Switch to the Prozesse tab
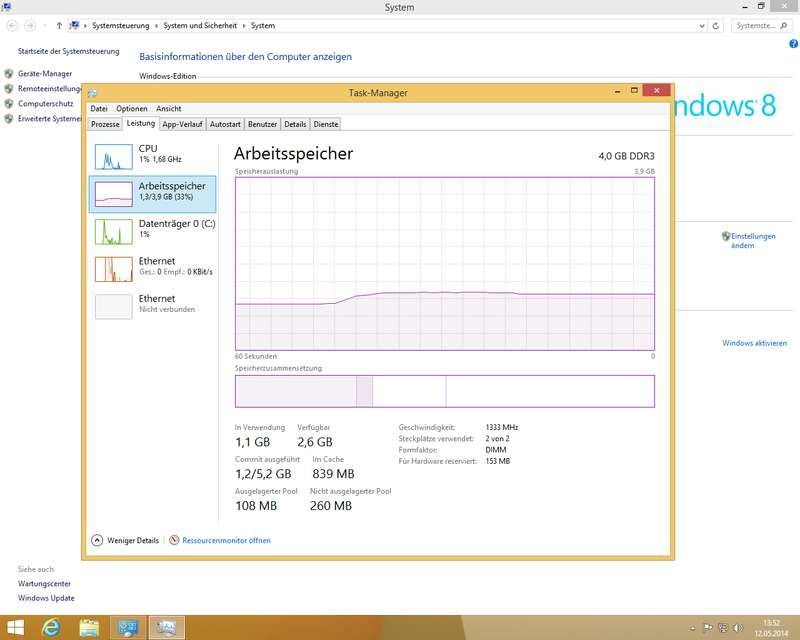The image size is (800, 640). [105, 124]
